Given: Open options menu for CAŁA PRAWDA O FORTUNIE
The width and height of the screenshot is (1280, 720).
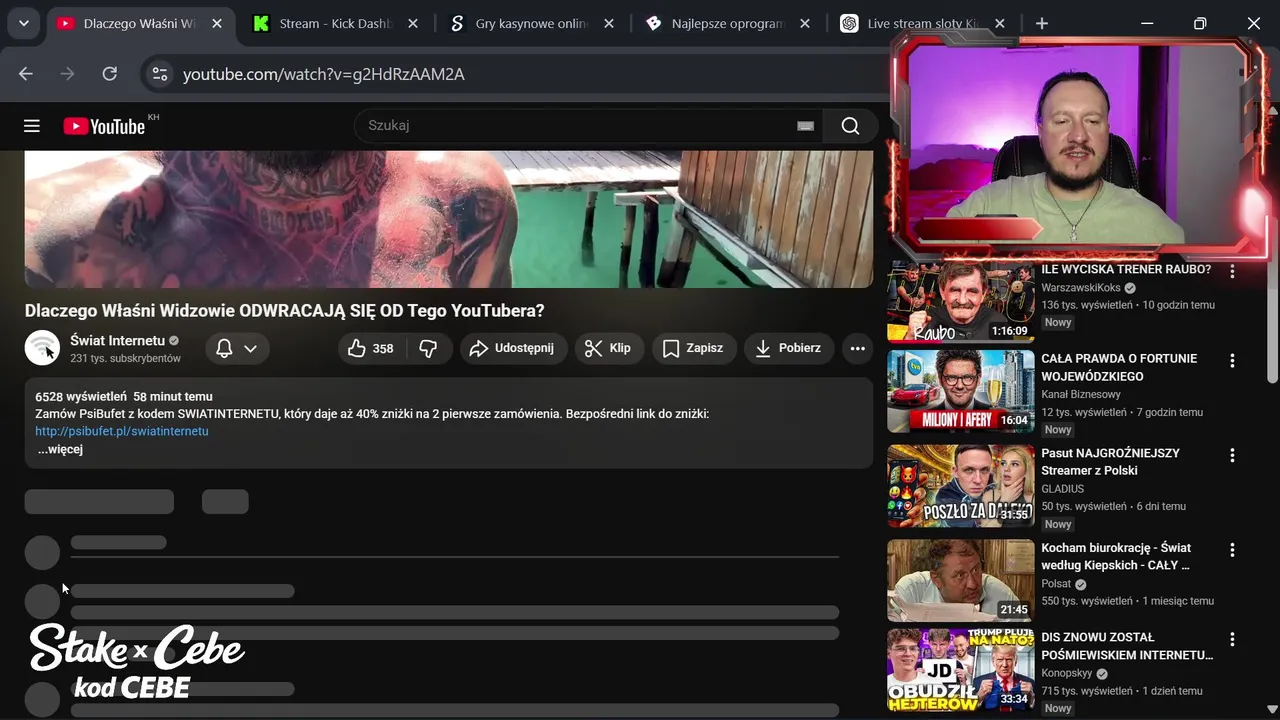Looking at the screenshot, I should [1232, 361].
